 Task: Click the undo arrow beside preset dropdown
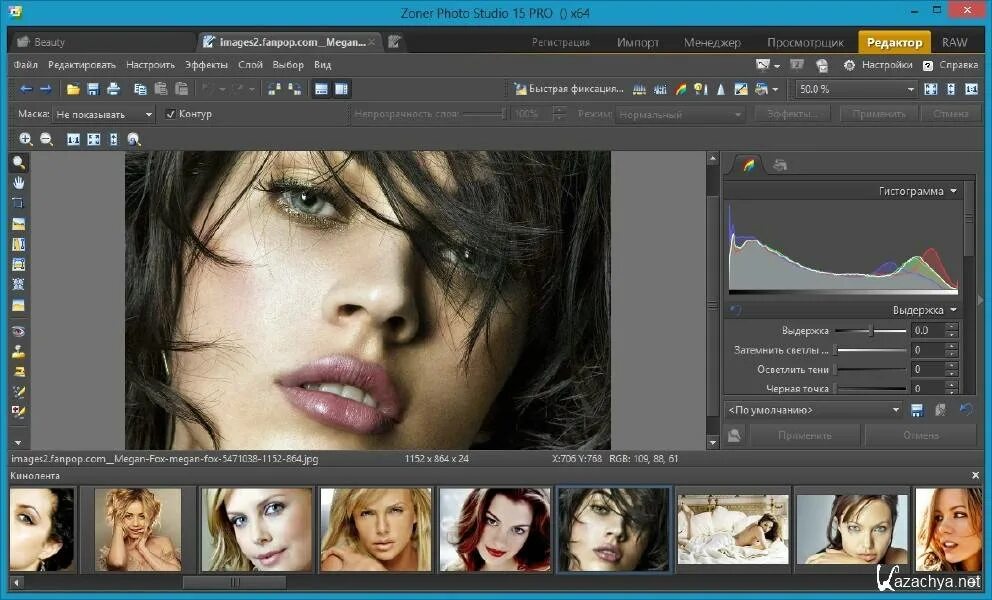[965, 409]
